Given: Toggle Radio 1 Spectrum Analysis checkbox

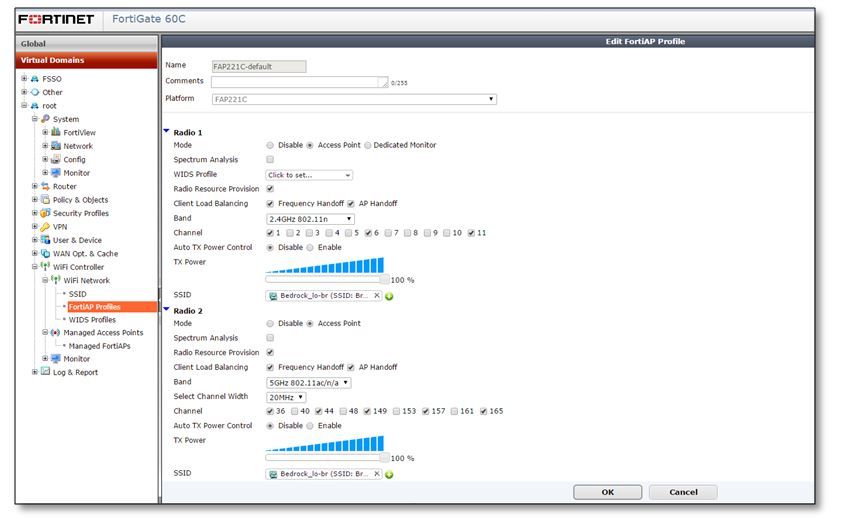Looking at the screenshot, I should [270, 160].
